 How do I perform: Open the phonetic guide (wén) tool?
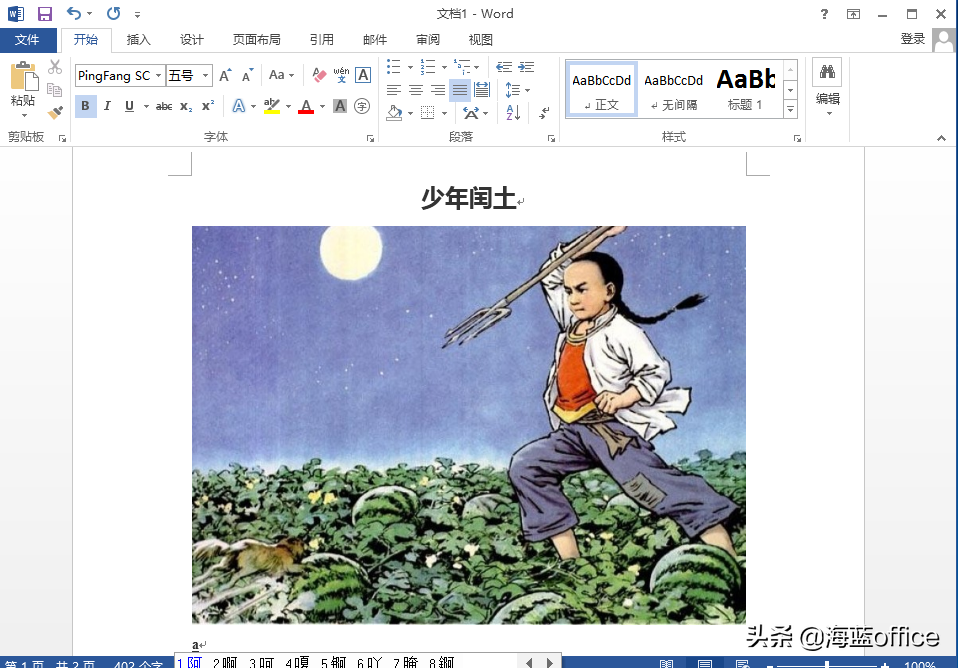341,75
